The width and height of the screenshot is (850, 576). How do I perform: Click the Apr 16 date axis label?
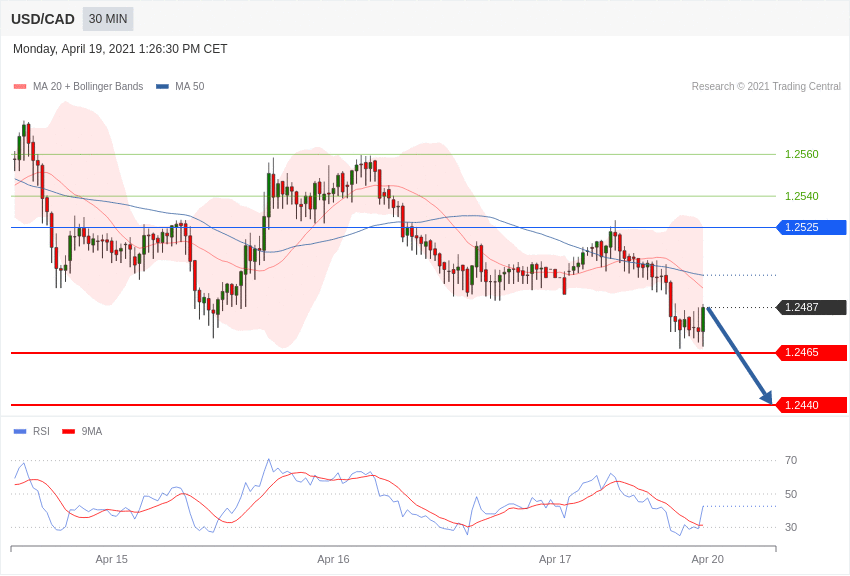pos(333,559)
